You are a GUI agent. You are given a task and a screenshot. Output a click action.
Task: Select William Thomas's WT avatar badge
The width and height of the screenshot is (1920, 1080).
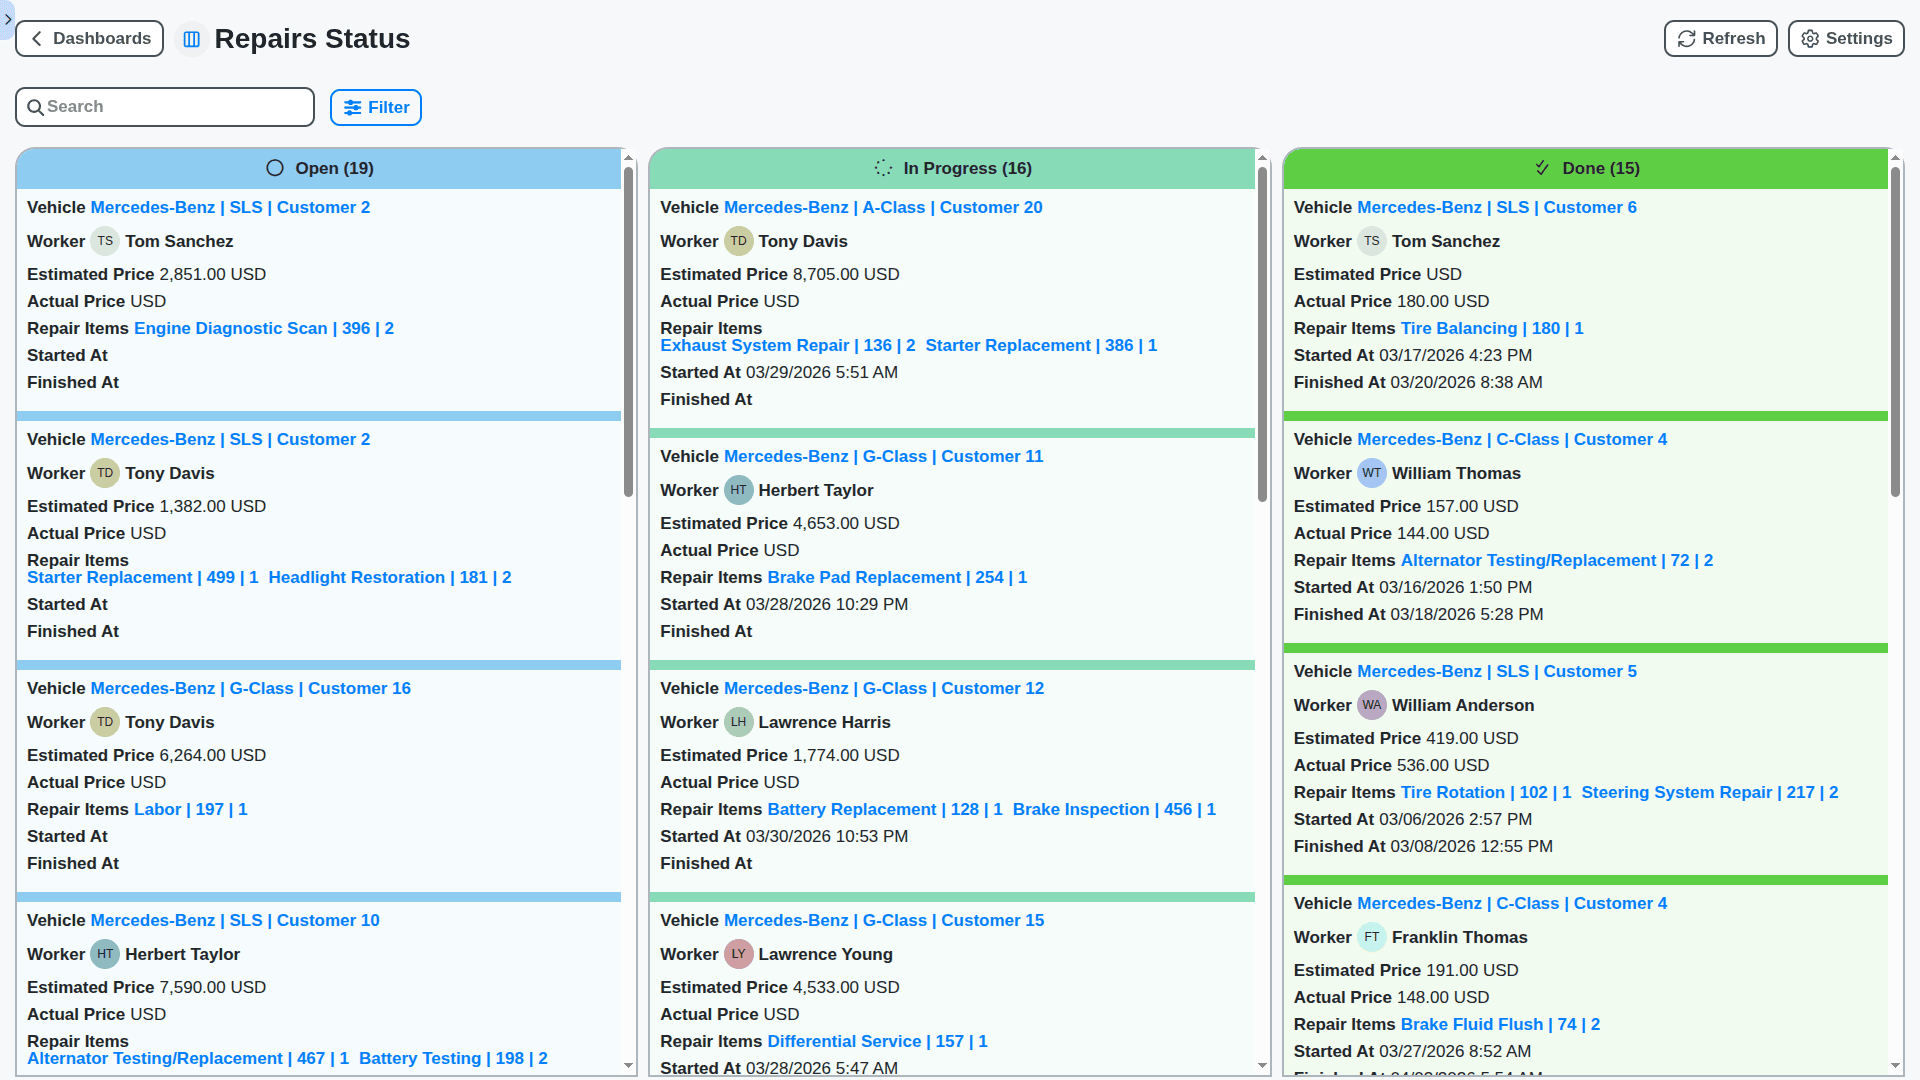point(1372,473)
